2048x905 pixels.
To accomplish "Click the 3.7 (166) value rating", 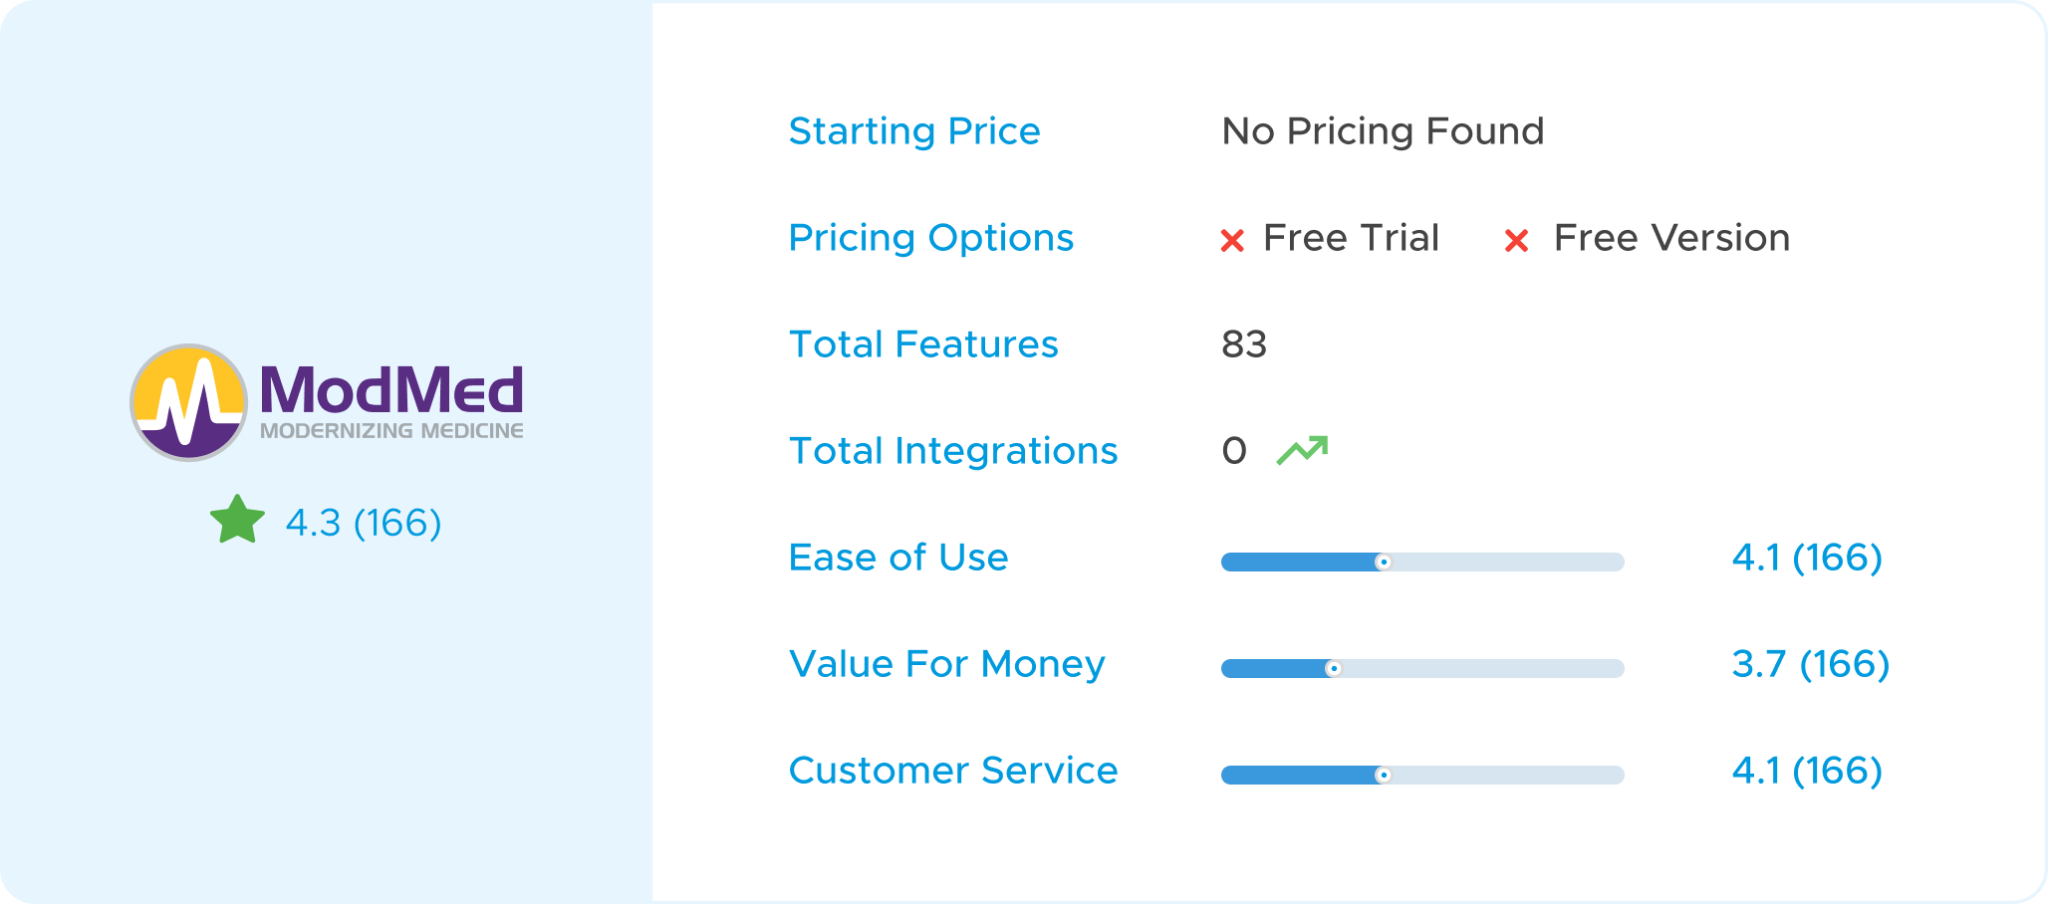I will point(1810,664).
